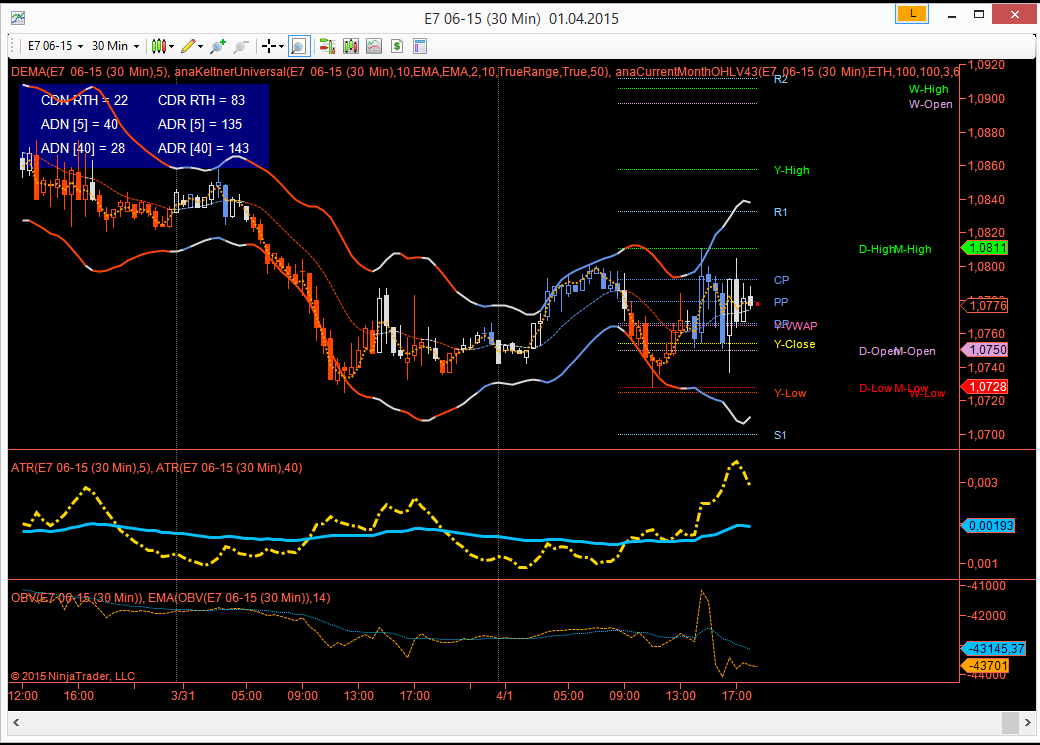Select the crosshair cursor icon

[x=269, y=46]
